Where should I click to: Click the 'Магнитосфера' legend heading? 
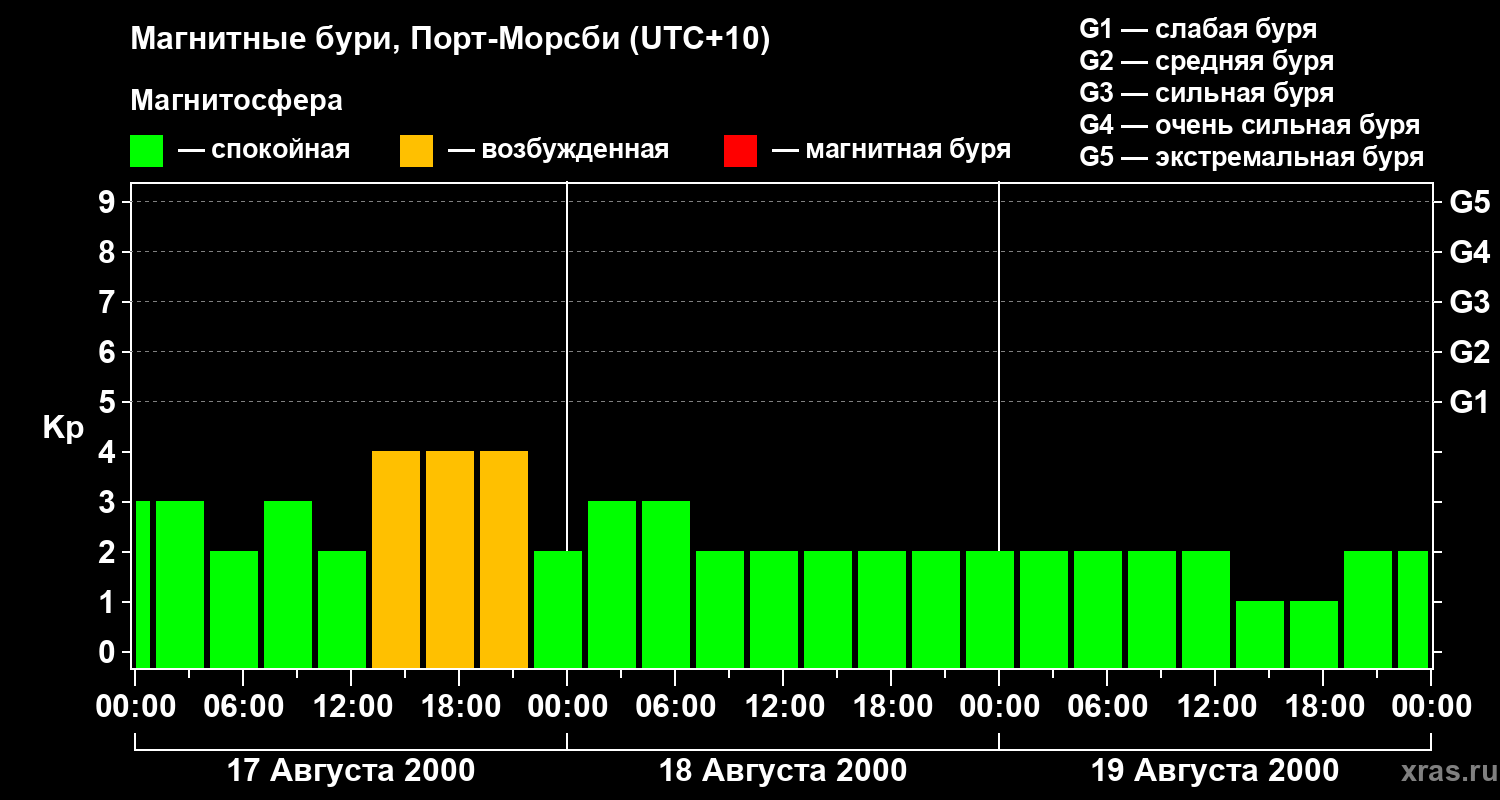pos(236,101)
